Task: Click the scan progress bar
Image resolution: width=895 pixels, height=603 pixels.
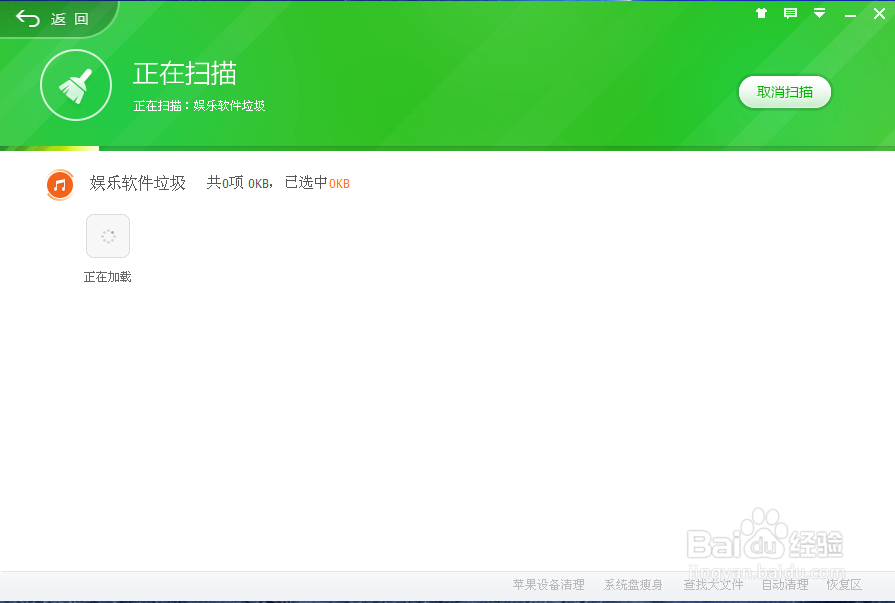Action: 448,148
